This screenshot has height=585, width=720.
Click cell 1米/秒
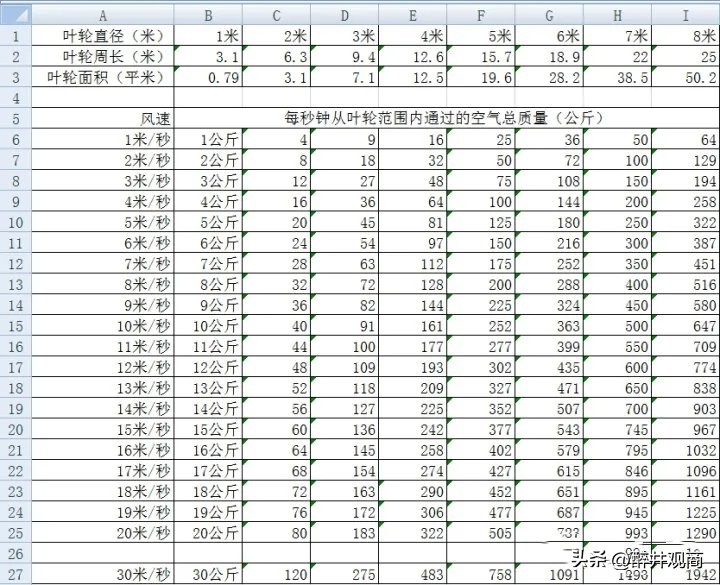coord(103,140)
